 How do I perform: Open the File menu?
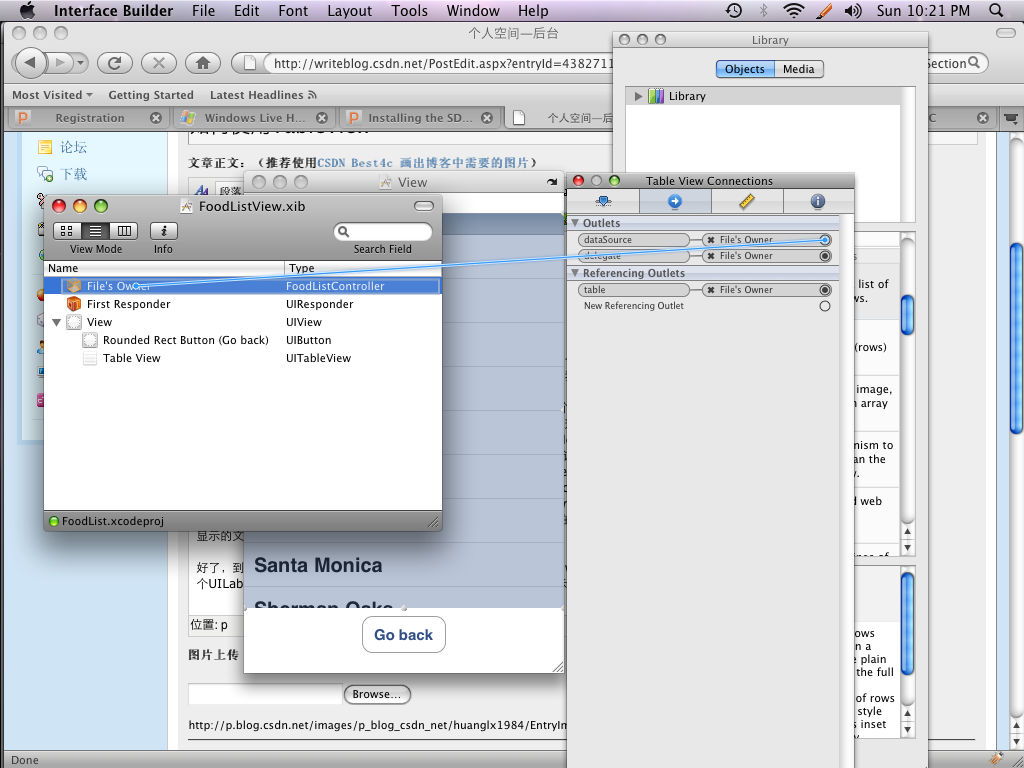[203, 10]
